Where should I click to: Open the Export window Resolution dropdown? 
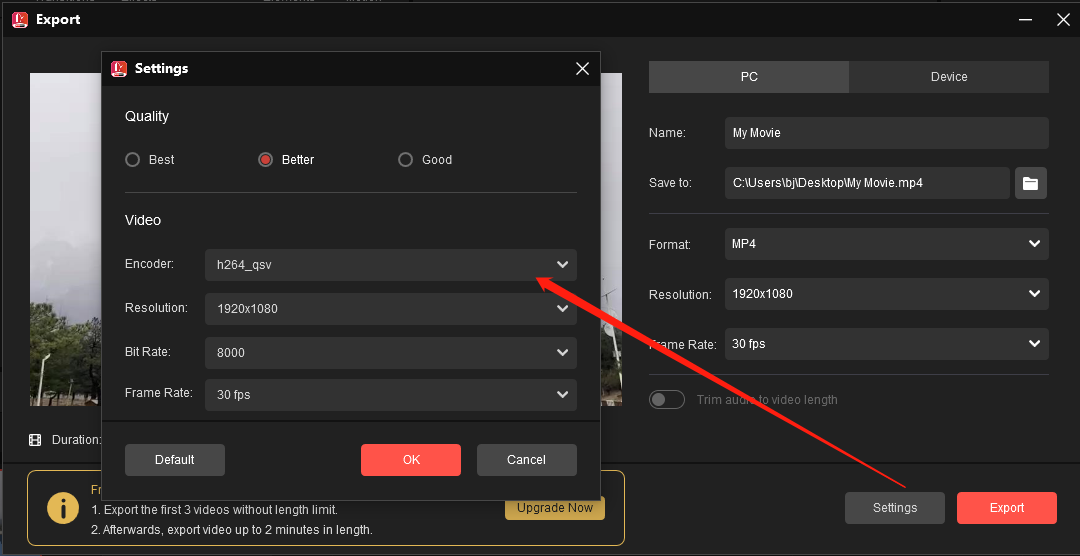coord(886,294)
